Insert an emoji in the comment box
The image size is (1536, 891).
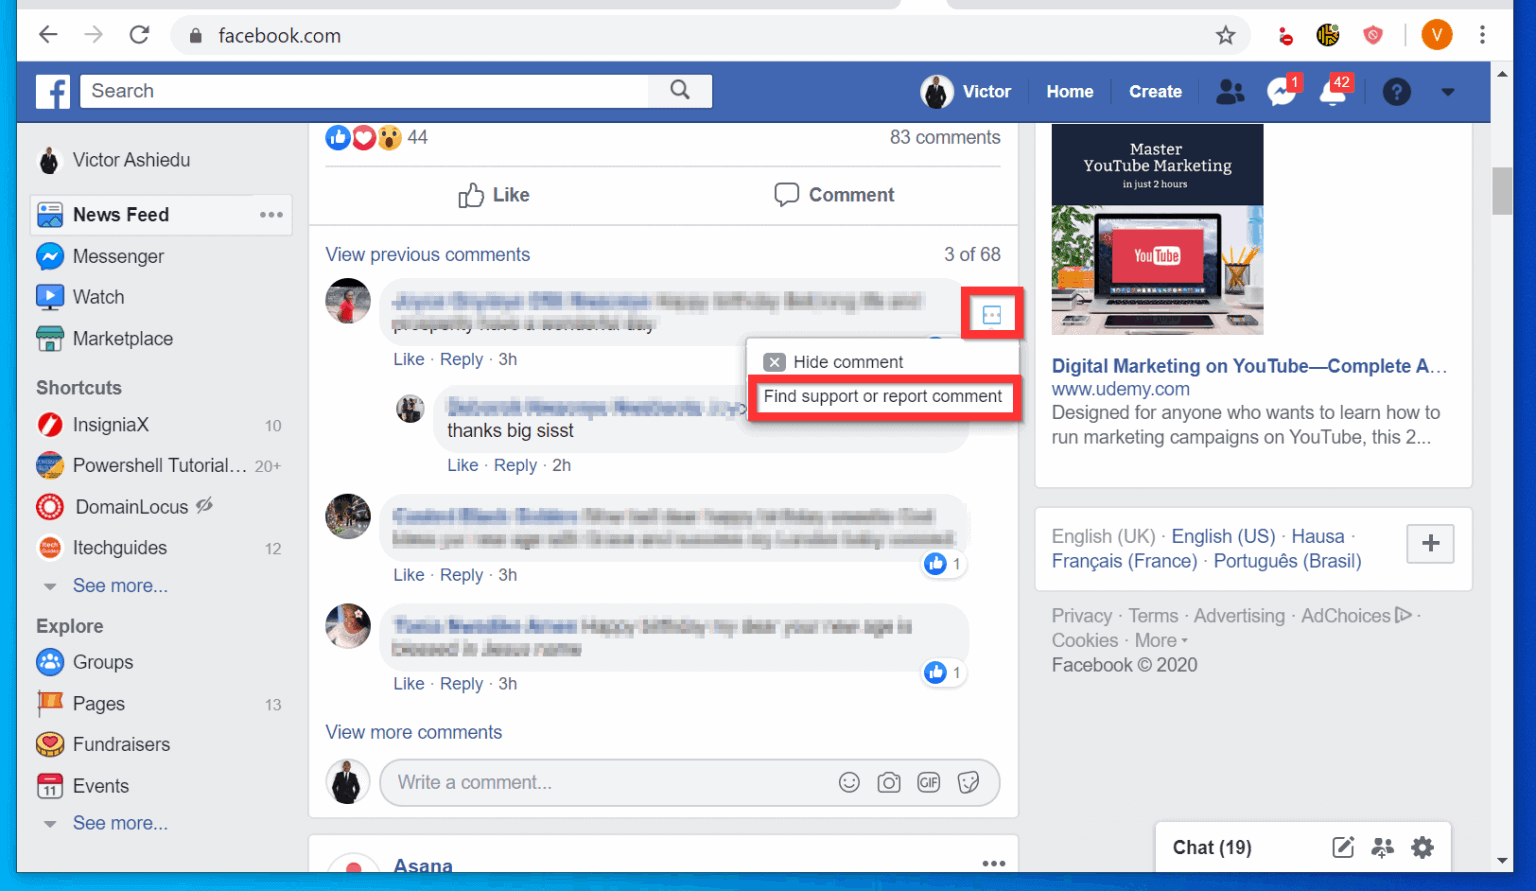coord(849,783)
